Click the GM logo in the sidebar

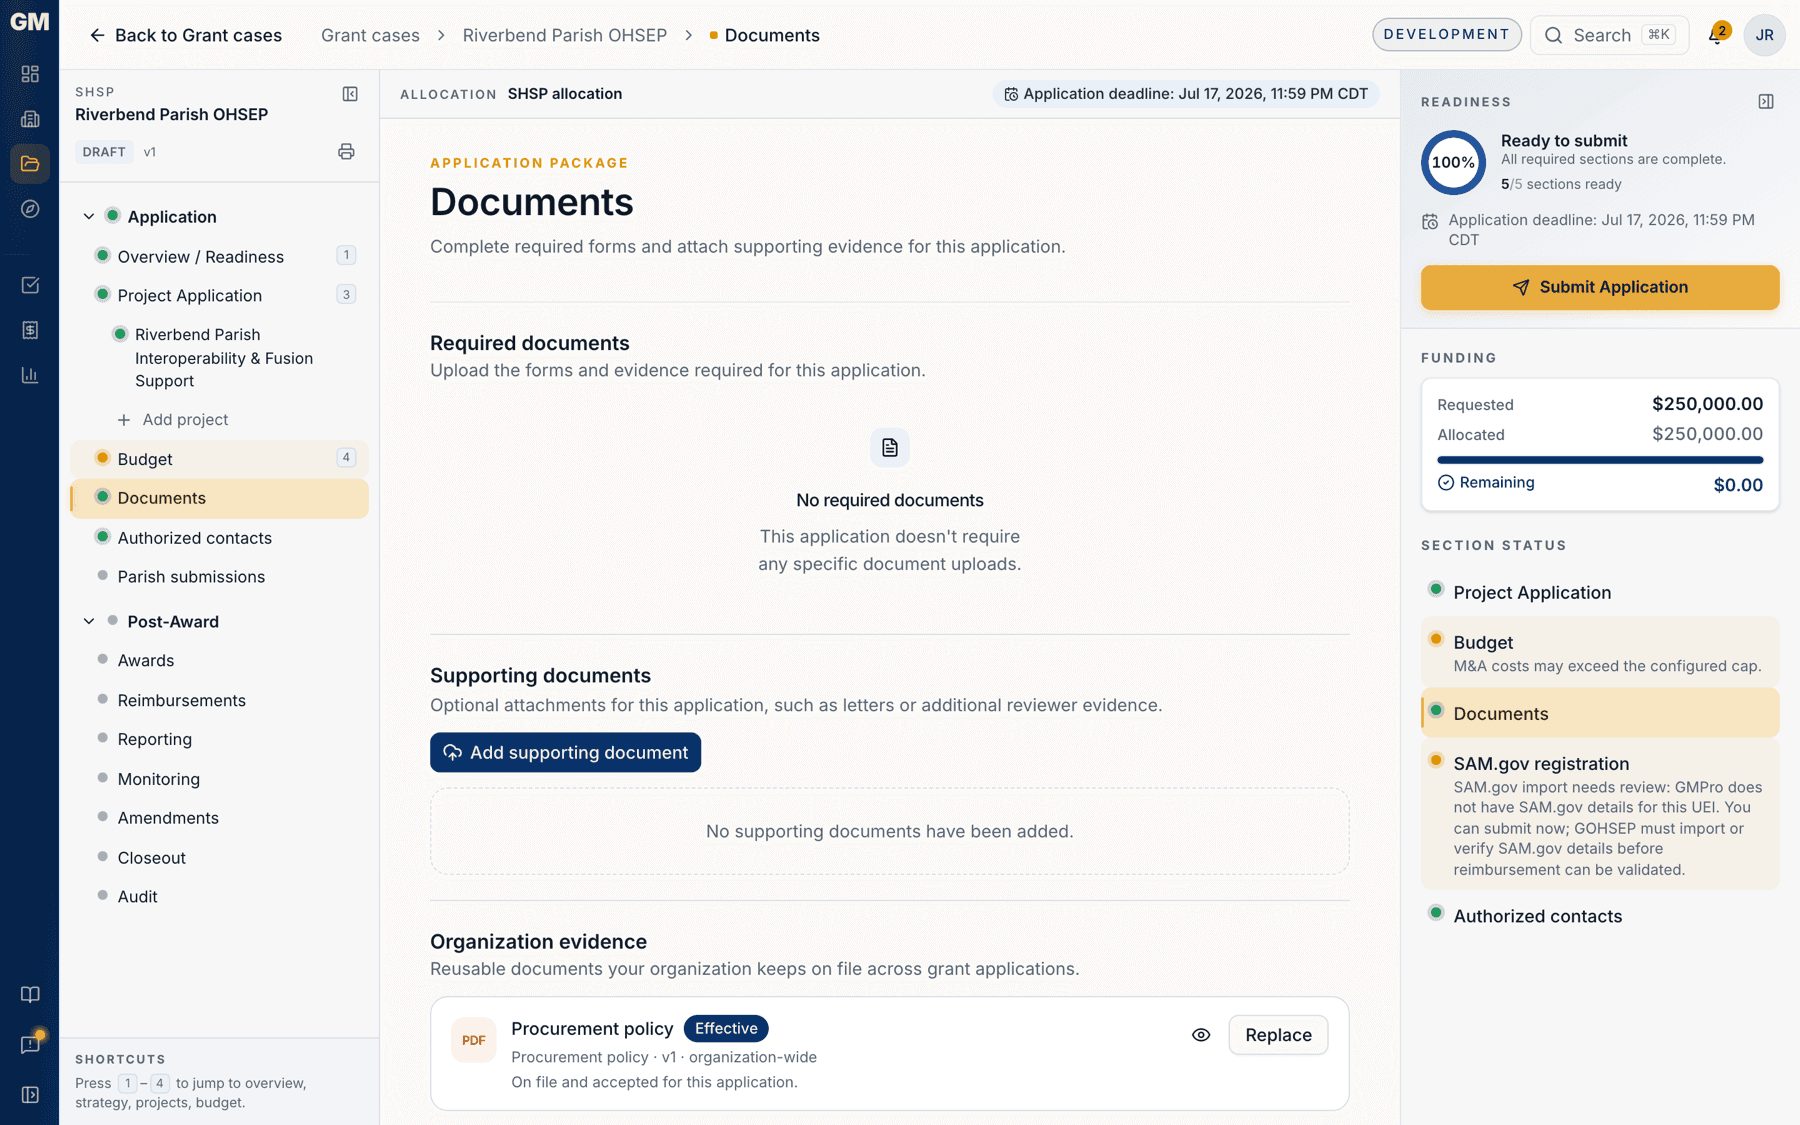click(29, 21)
